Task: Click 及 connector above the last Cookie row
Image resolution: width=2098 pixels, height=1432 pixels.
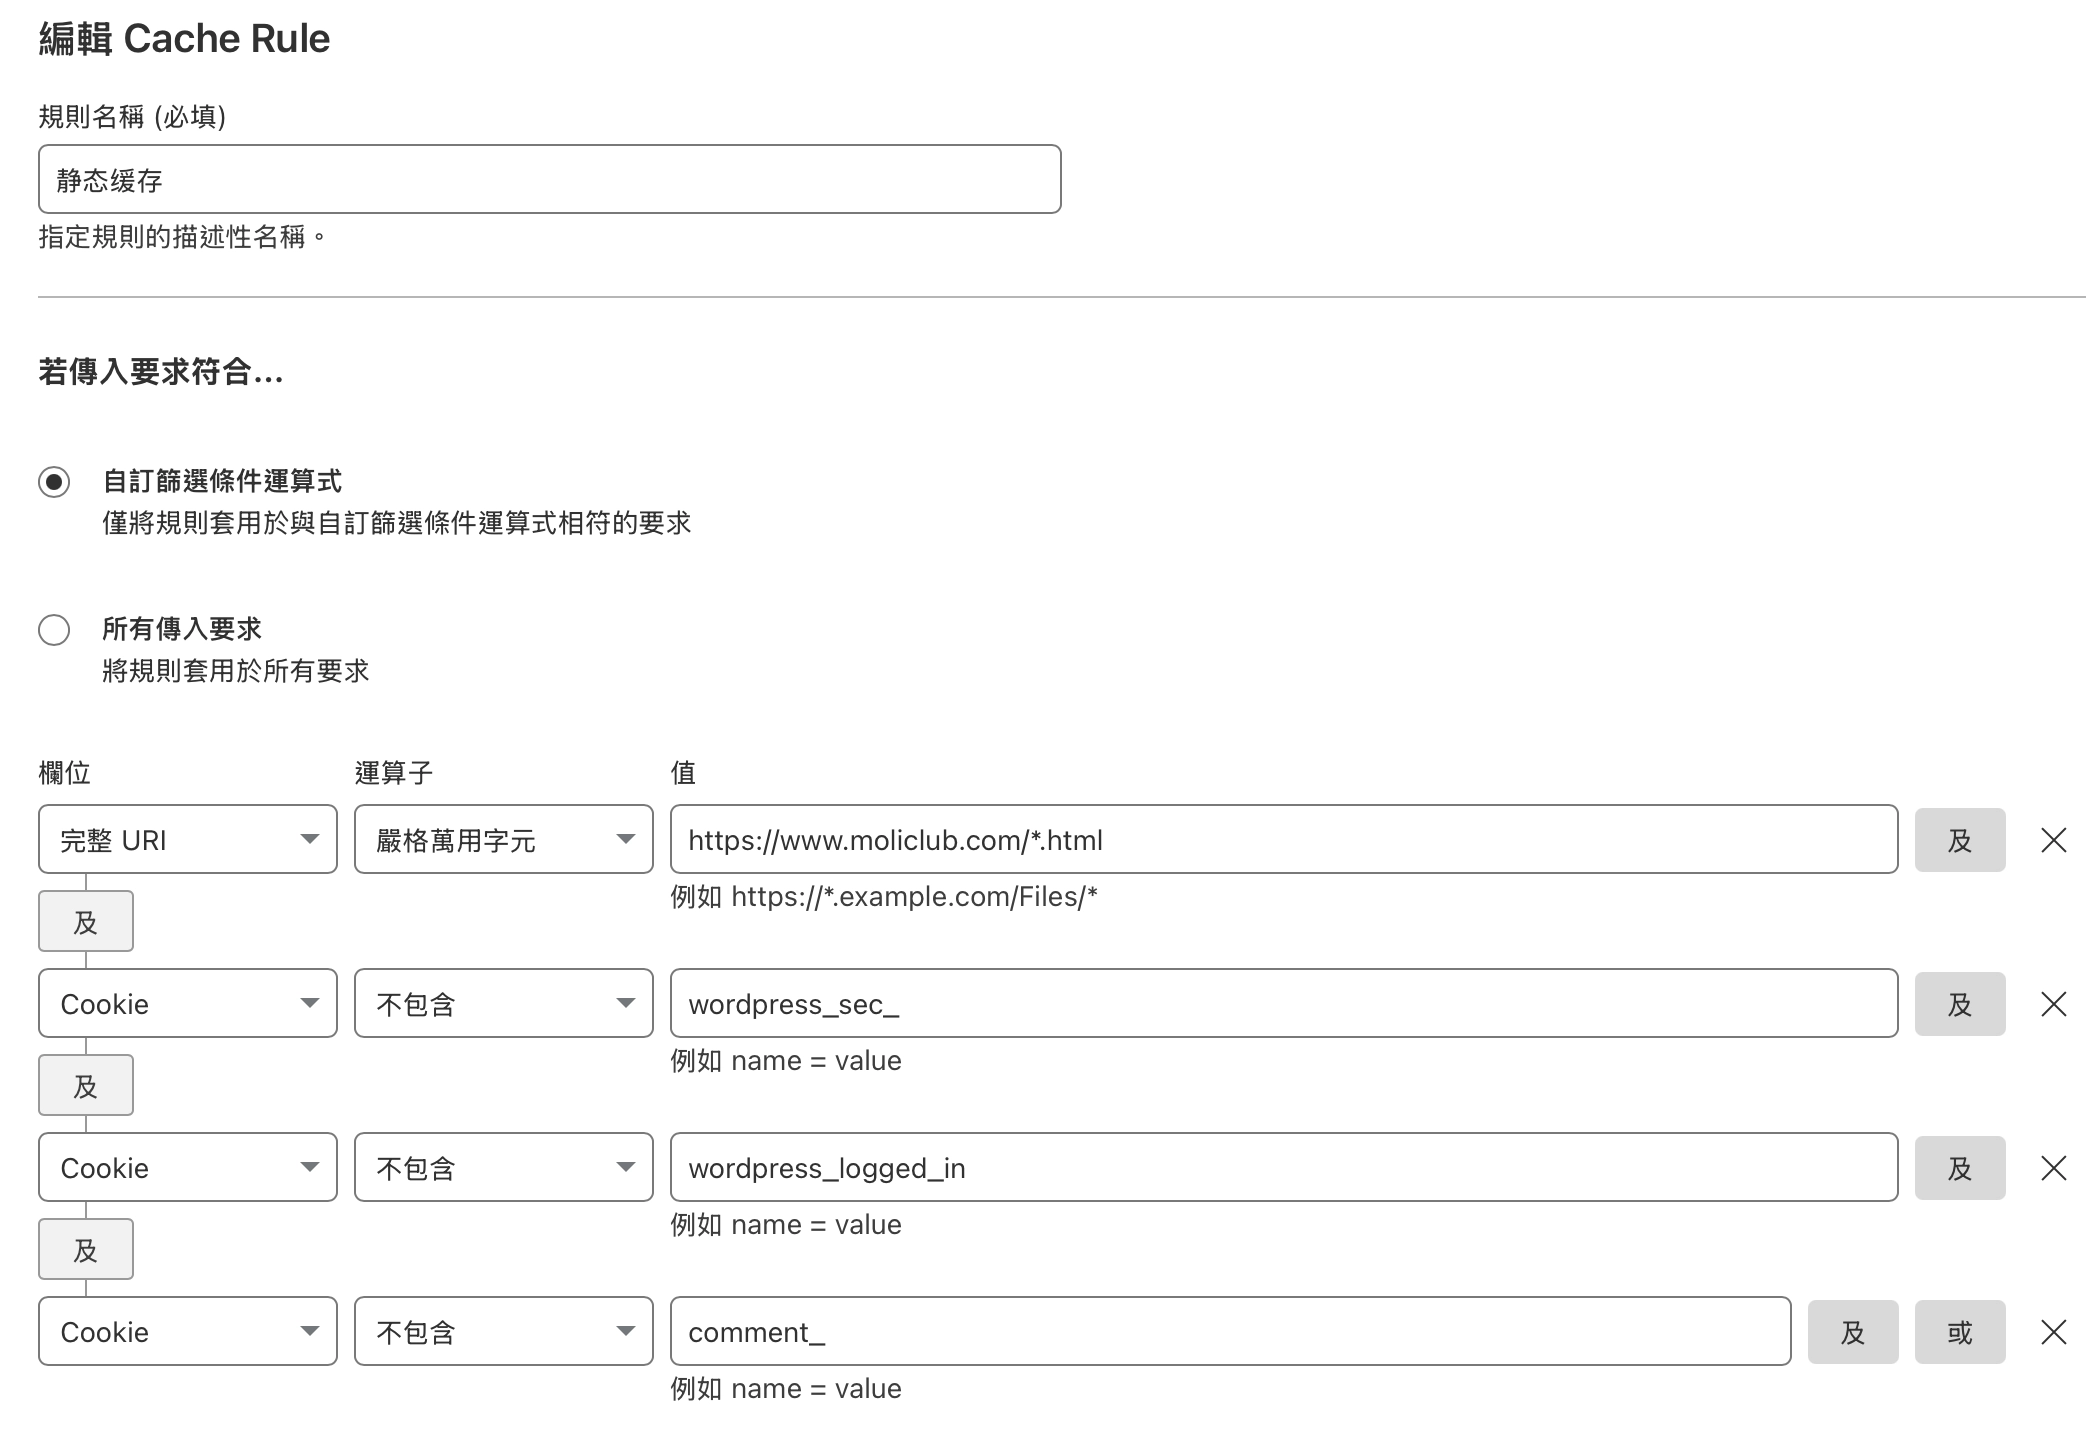Action: (86, 1249)
